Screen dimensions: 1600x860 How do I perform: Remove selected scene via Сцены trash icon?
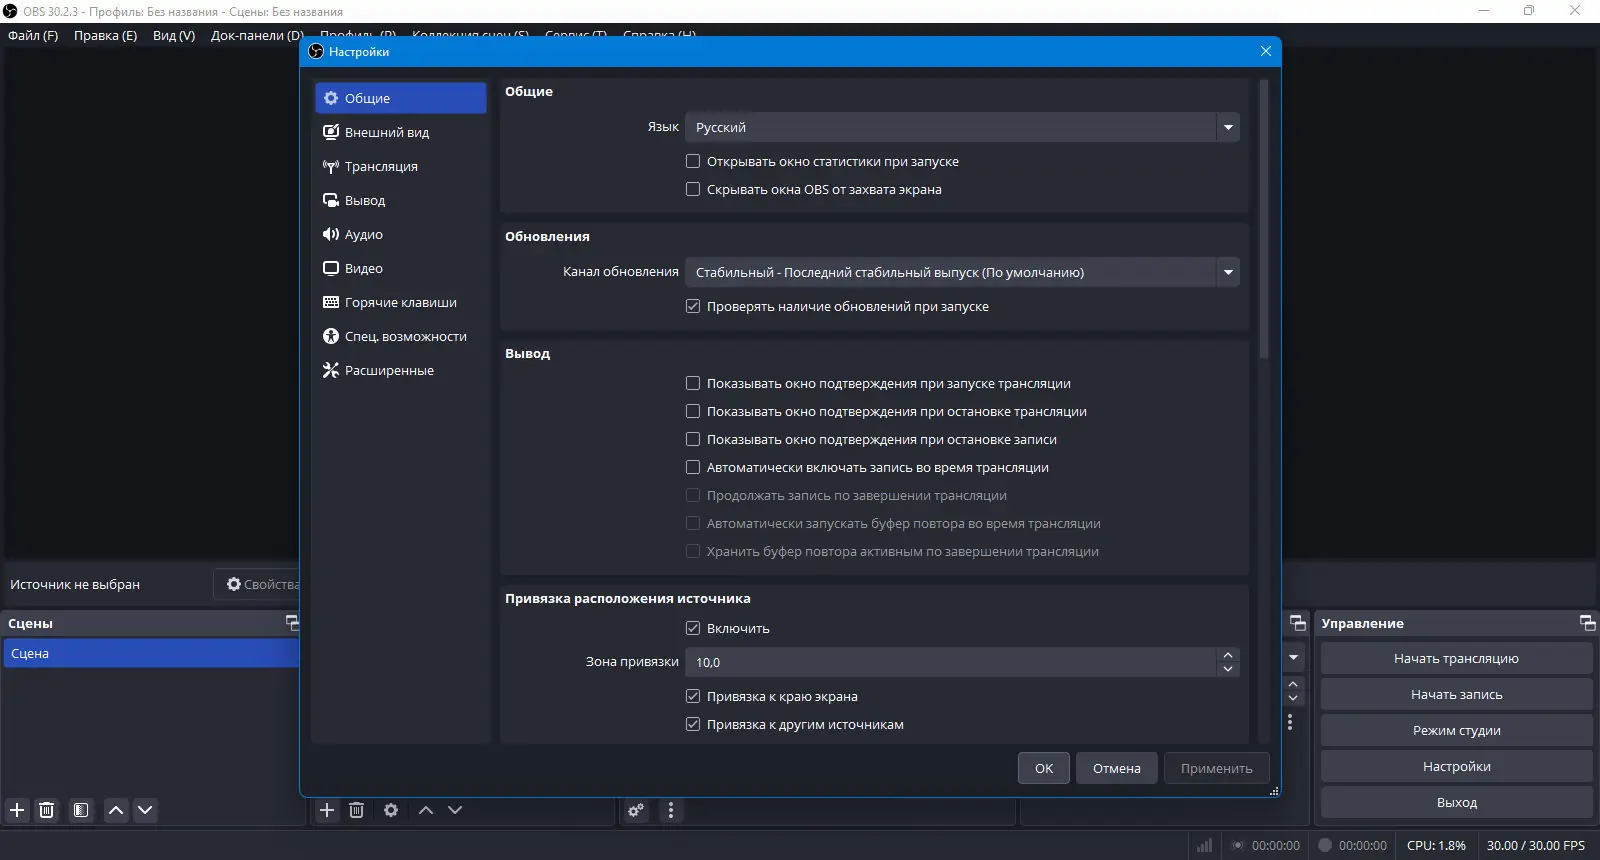46,810
